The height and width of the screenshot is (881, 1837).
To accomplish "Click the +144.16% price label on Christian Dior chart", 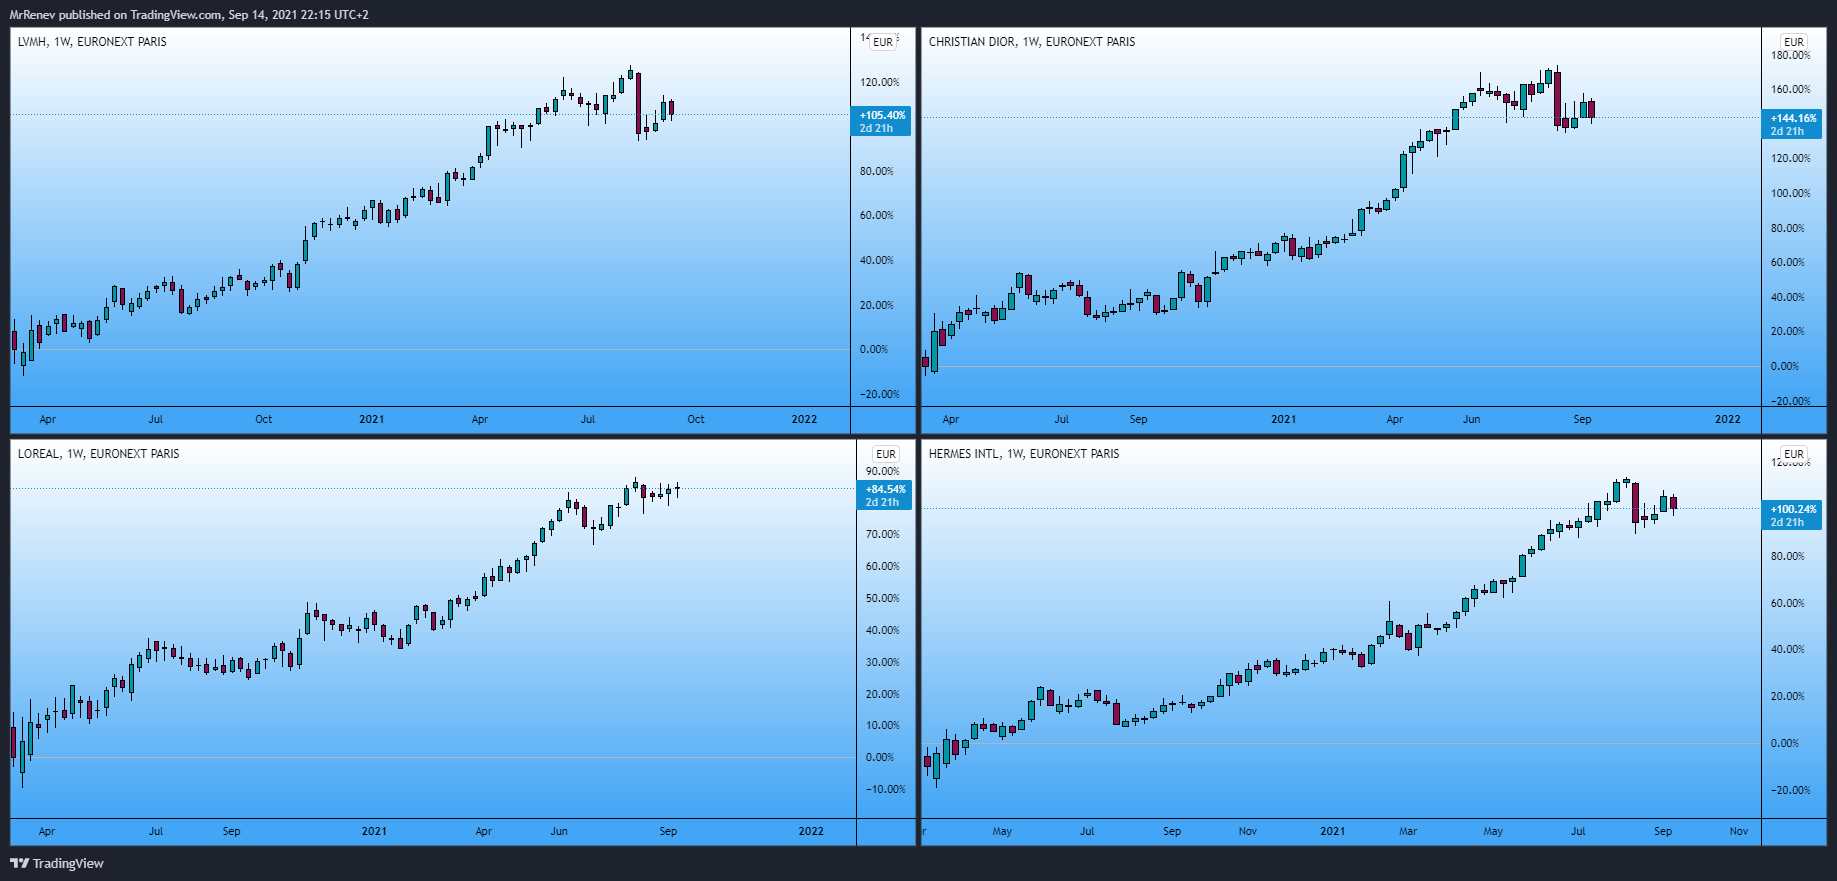I will click(x=1792, y=124).
